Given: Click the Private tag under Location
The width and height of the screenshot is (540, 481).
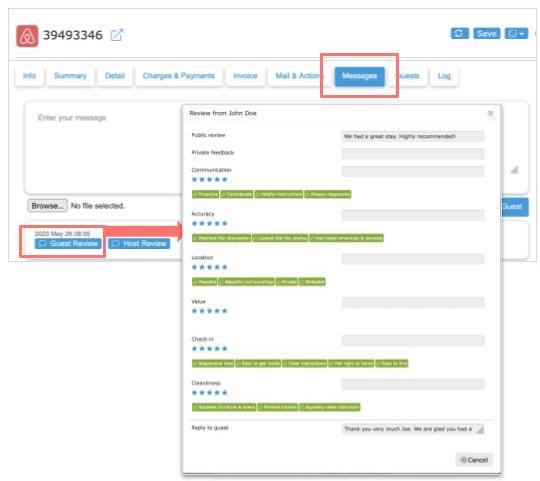Looking at the screenshot, I should (x=287, y=282).
